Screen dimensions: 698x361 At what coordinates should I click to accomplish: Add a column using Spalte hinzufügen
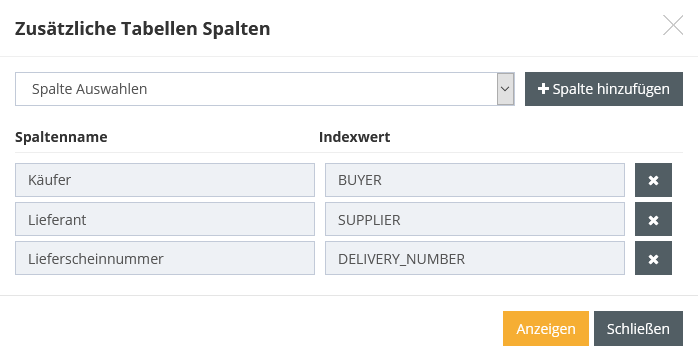(x=604, y=89)
